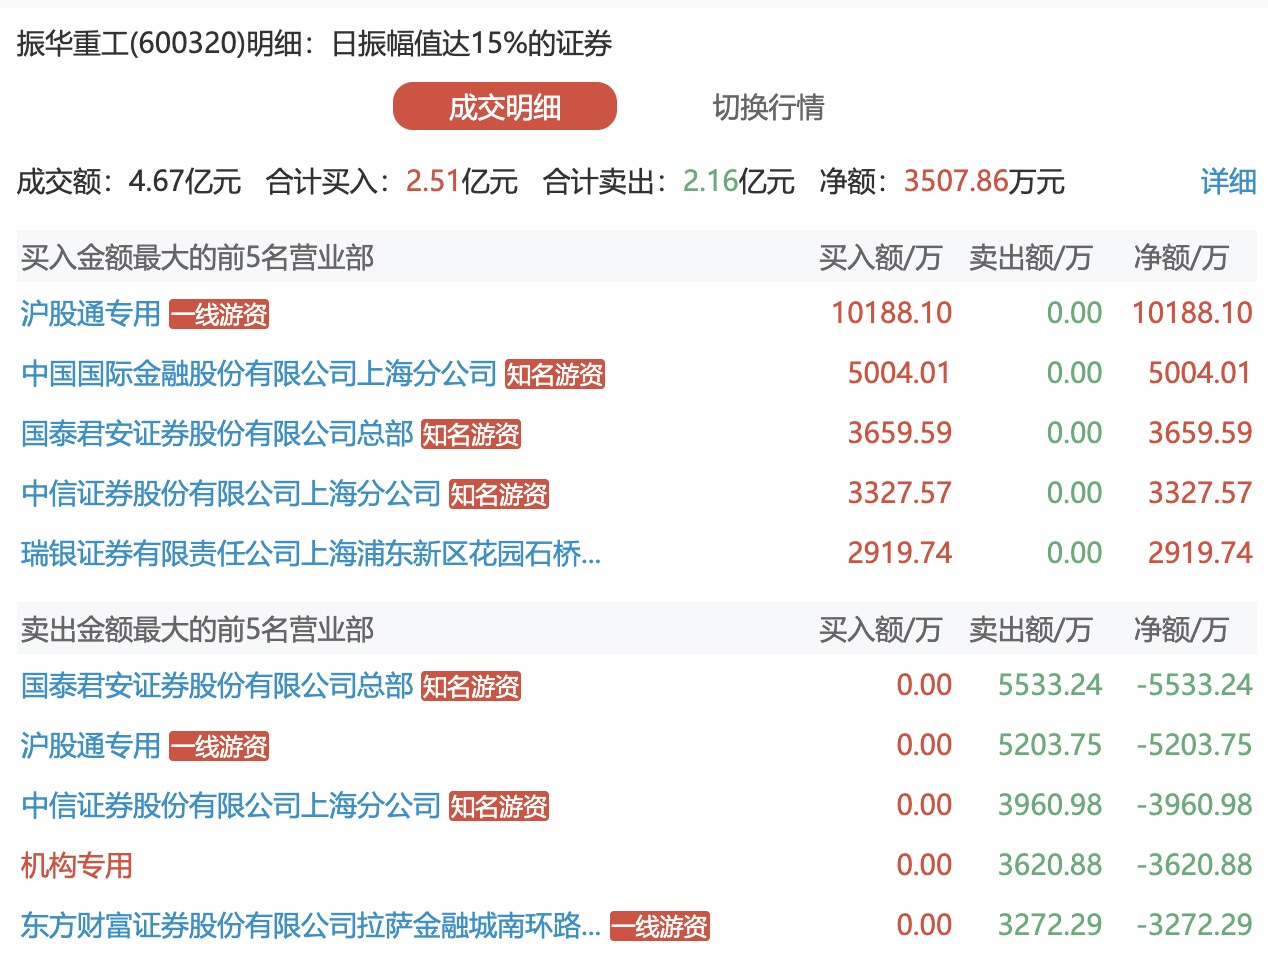
Task: Click the 合计卖出 value 2.16亿元
Action: [x=739, y=182]
